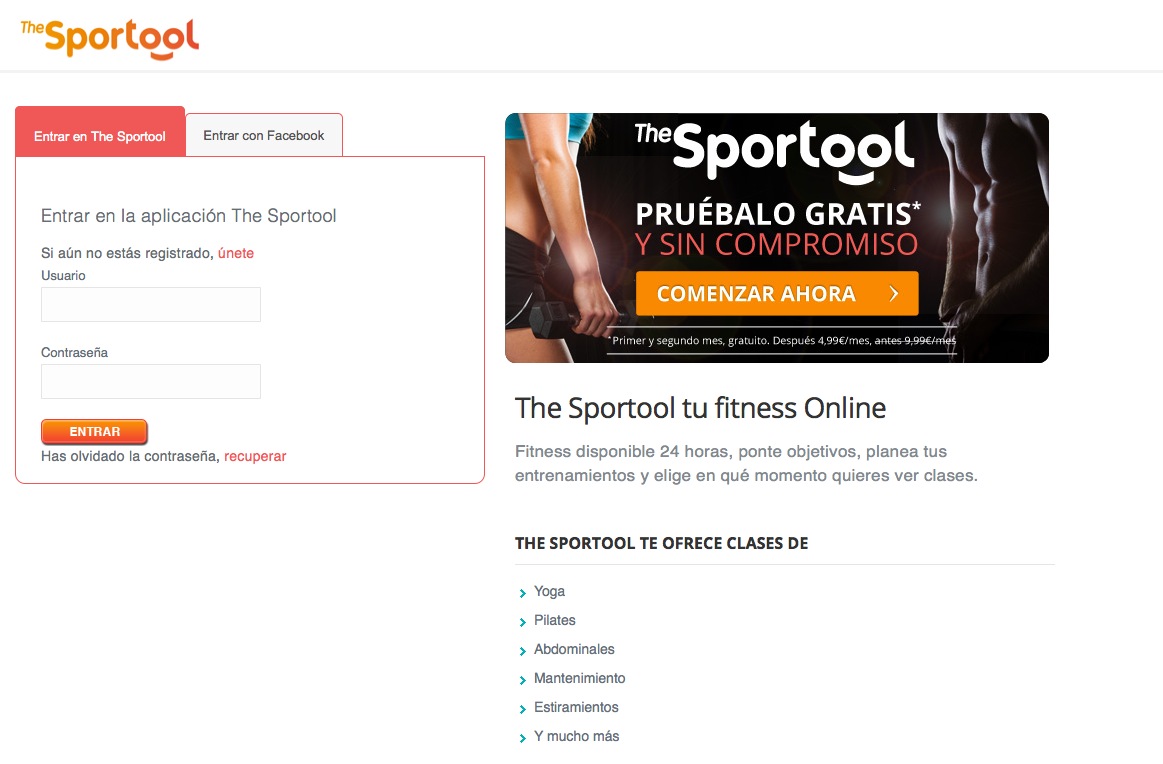Focus the Usuario input field
Screen dimensions: 1163x764
151,304
